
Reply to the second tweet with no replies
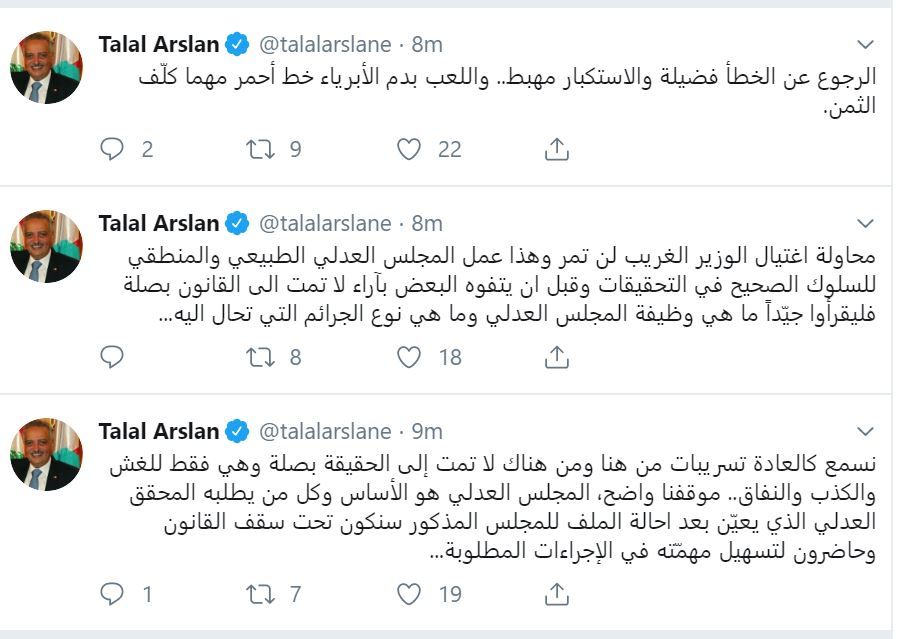[x=113, y=357]
